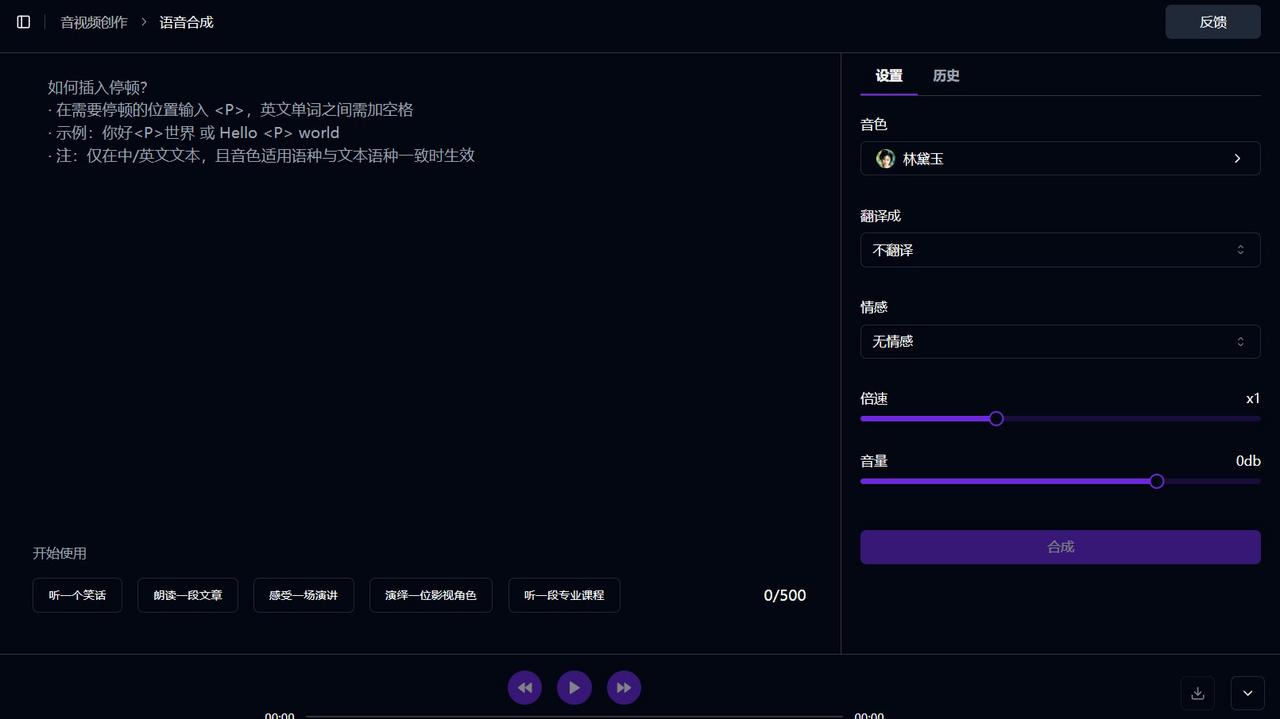Click the 倍速 speed slider handle
This screenshot has height=719, width=1280.
996,419
